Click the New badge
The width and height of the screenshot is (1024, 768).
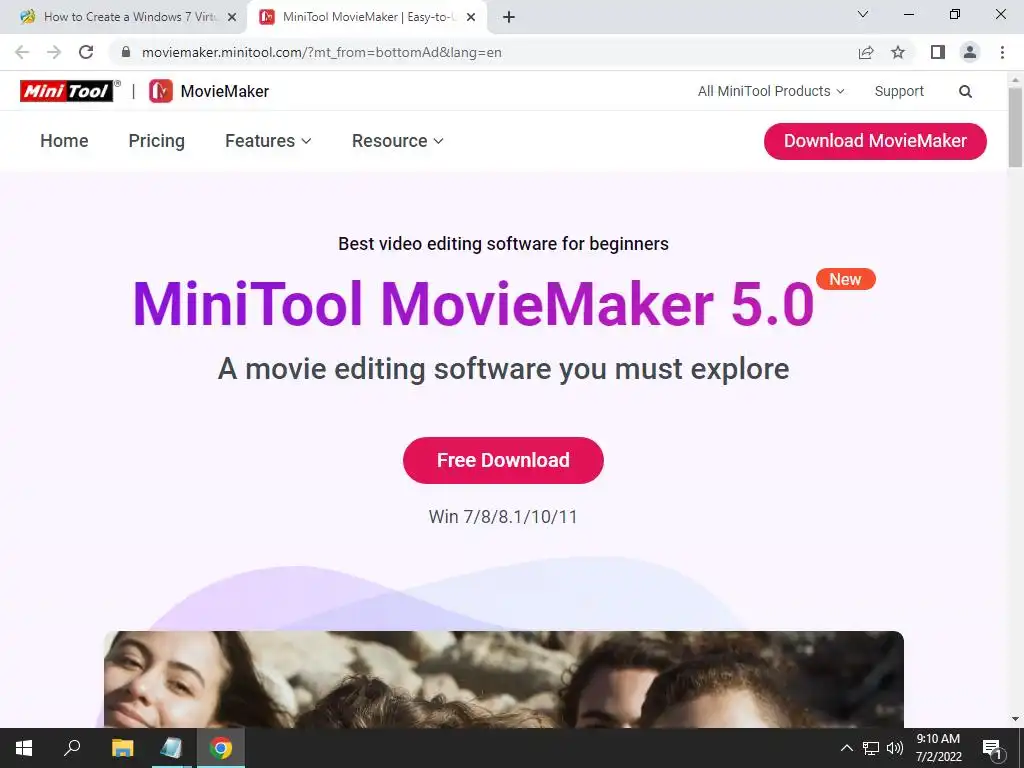pyautogui.click(x=846, y=280)
